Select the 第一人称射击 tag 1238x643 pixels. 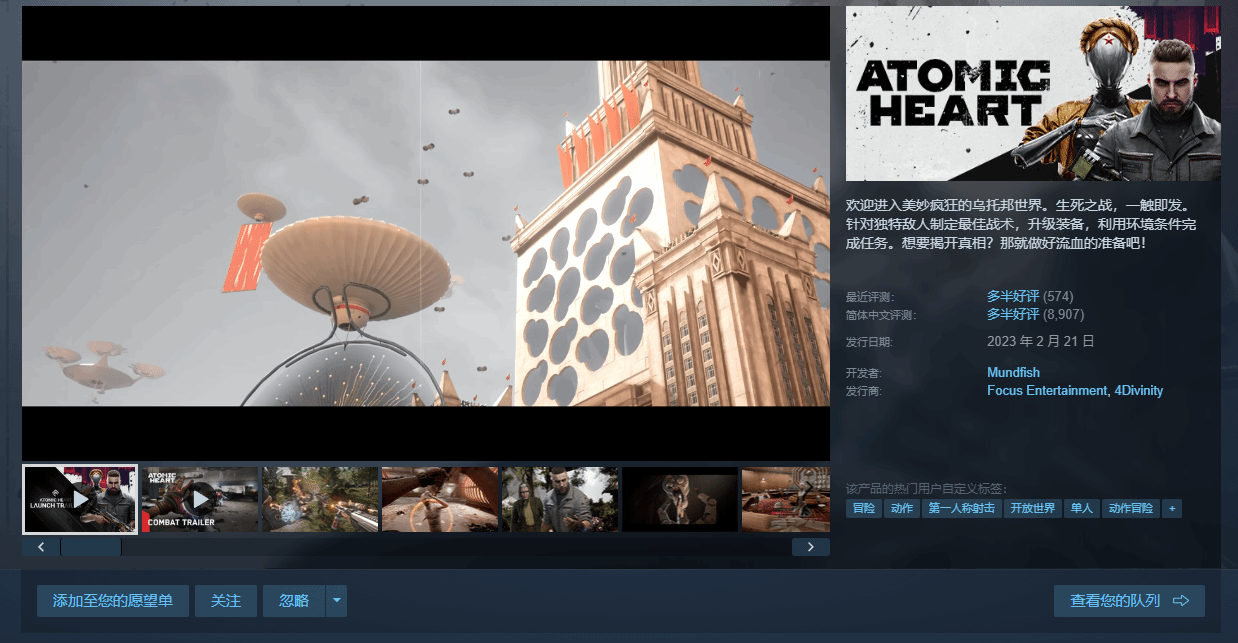tap(961, 508)
